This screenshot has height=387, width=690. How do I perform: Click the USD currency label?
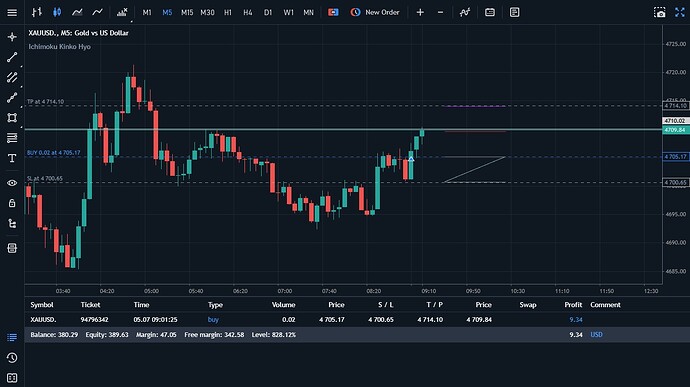(x=596, y=335)
